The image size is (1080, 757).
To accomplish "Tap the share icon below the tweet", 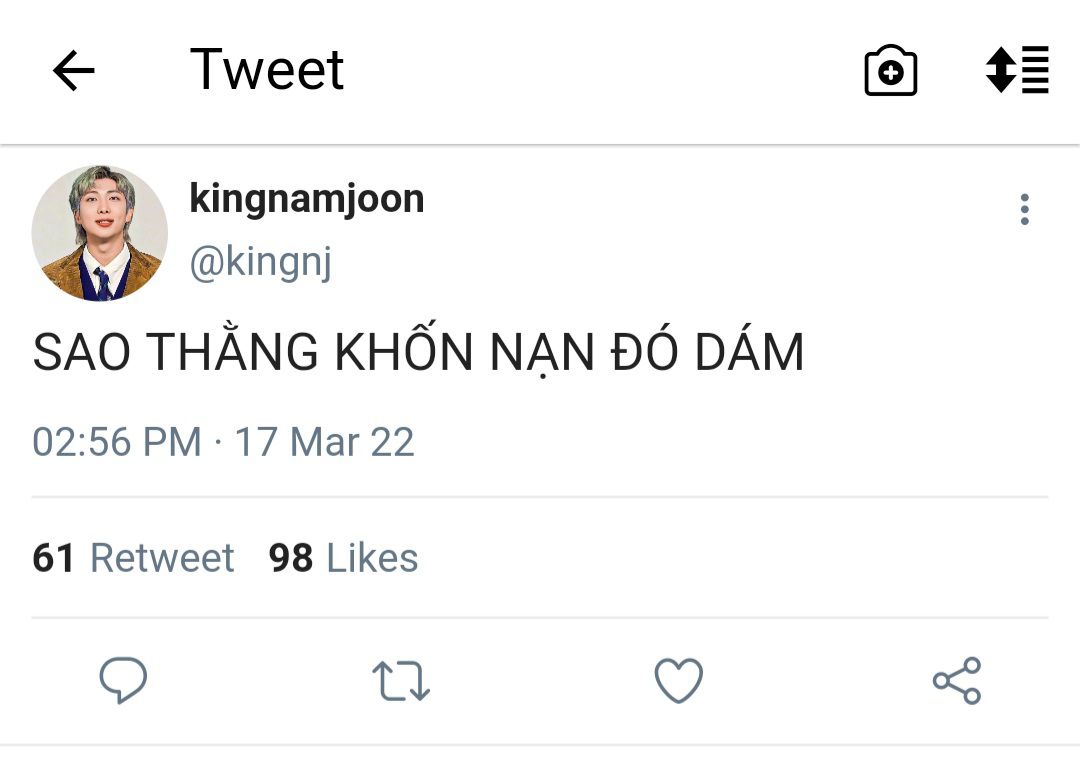I will (956, 681).
